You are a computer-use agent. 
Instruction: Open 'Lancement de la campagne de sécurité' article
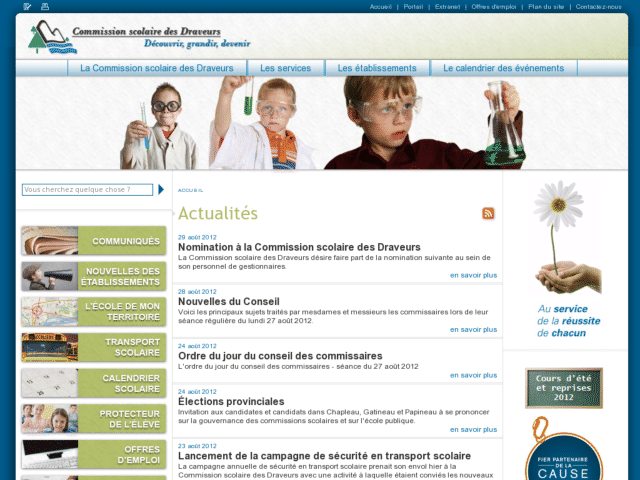[324, 456]
